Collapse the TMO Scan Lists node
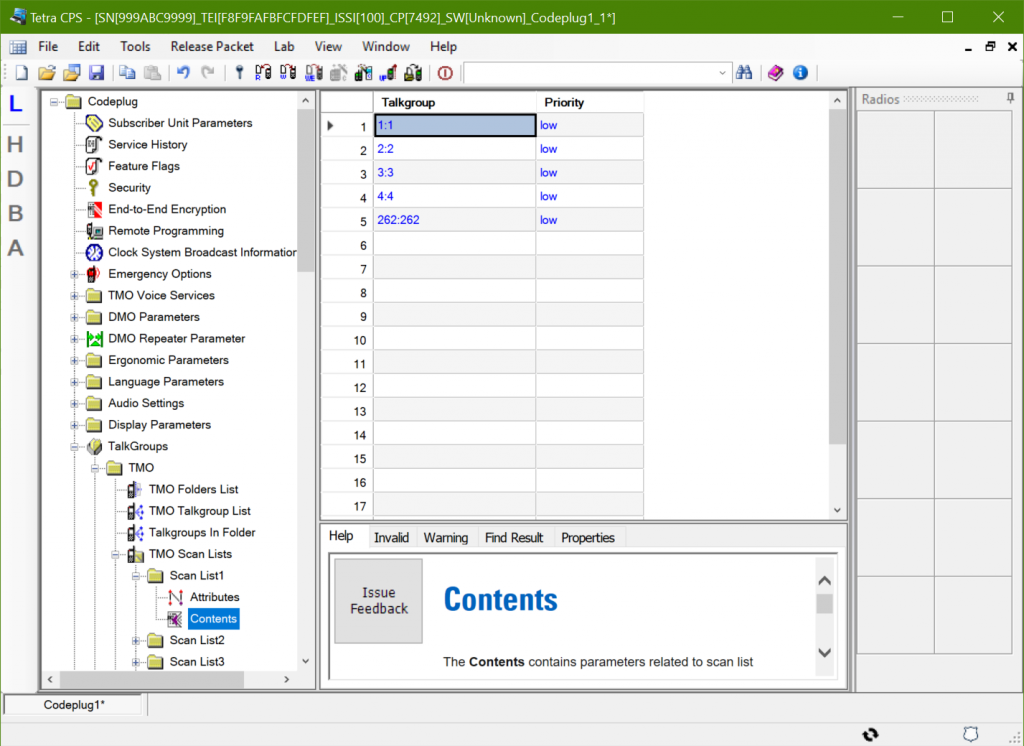Screen dimensions: 1024x746 tap(116, 554)
